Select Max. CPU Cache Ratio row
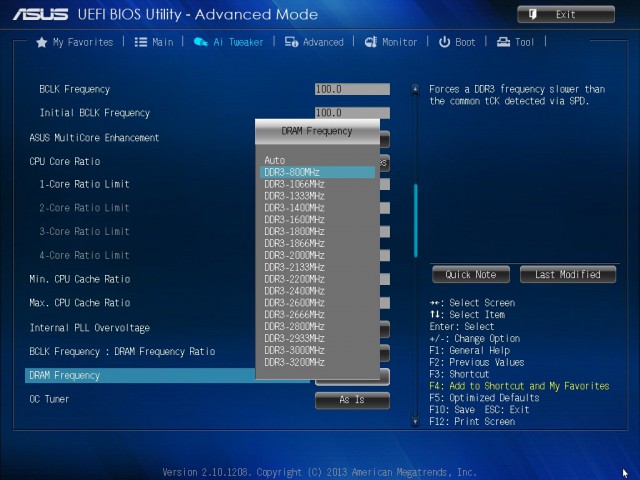640x480 pixels. [80, 303]
